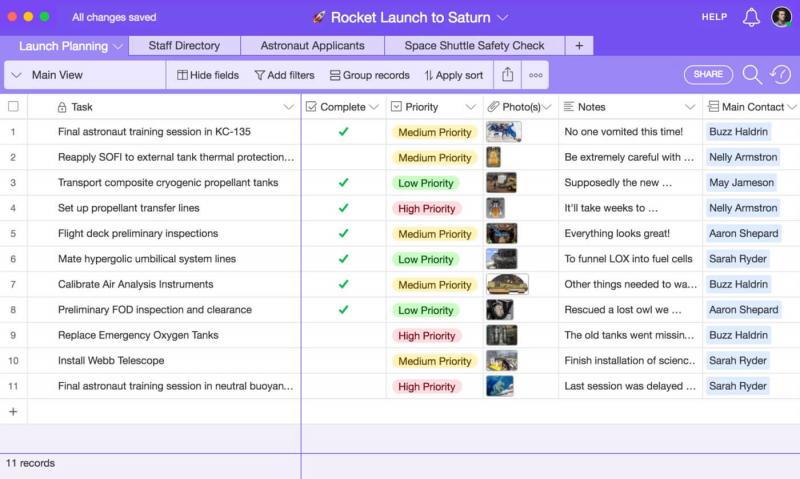
Task: Click the Main Contact linked-record icon
Action: (x=713, y=107)
